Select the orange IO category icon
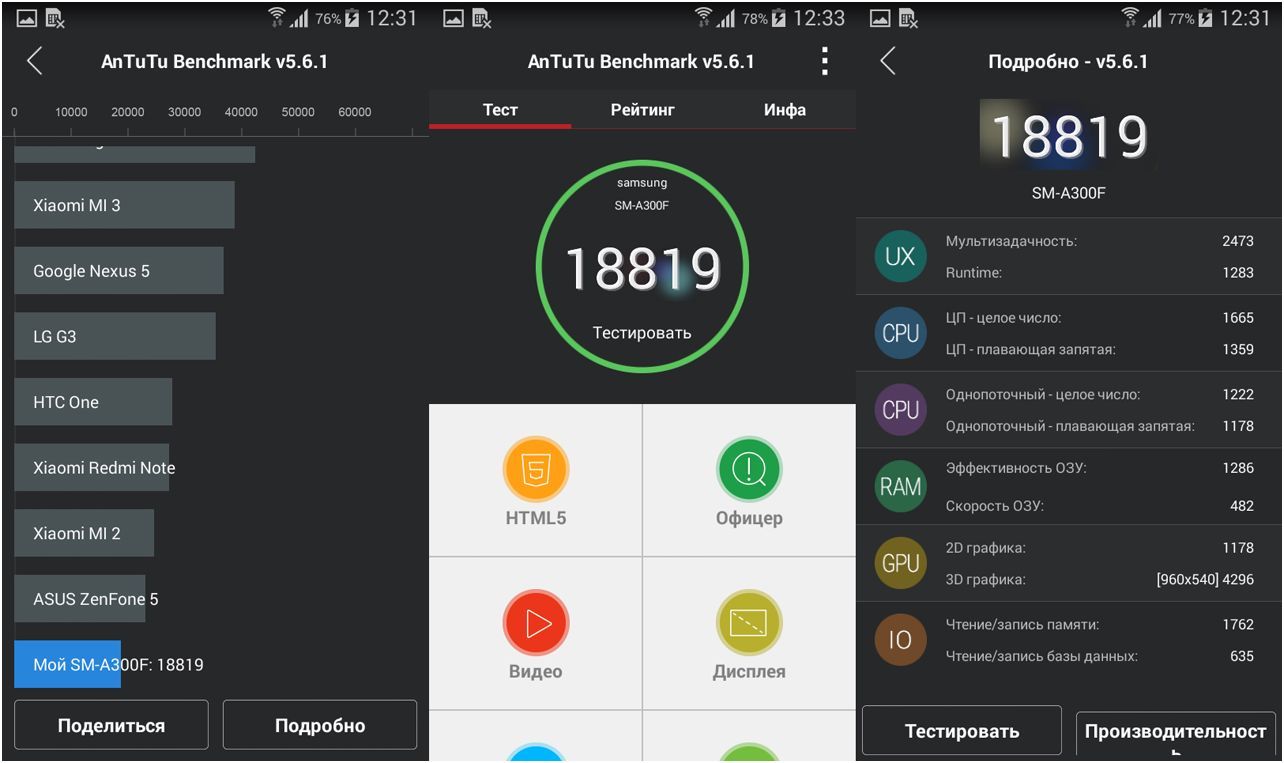Image resolution: width=1284 pixels, height=763 pixels. [900, 640]
